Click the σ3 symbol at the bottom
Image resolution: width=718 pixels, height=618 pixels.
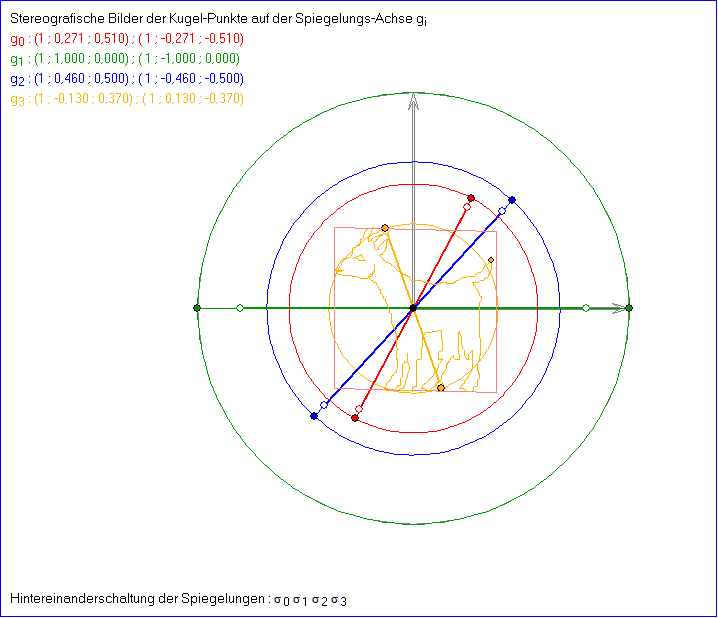[339, 600]
